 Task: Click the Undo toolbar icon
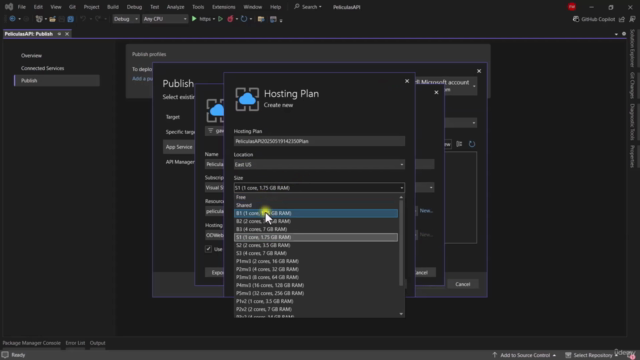coord(83,19)
